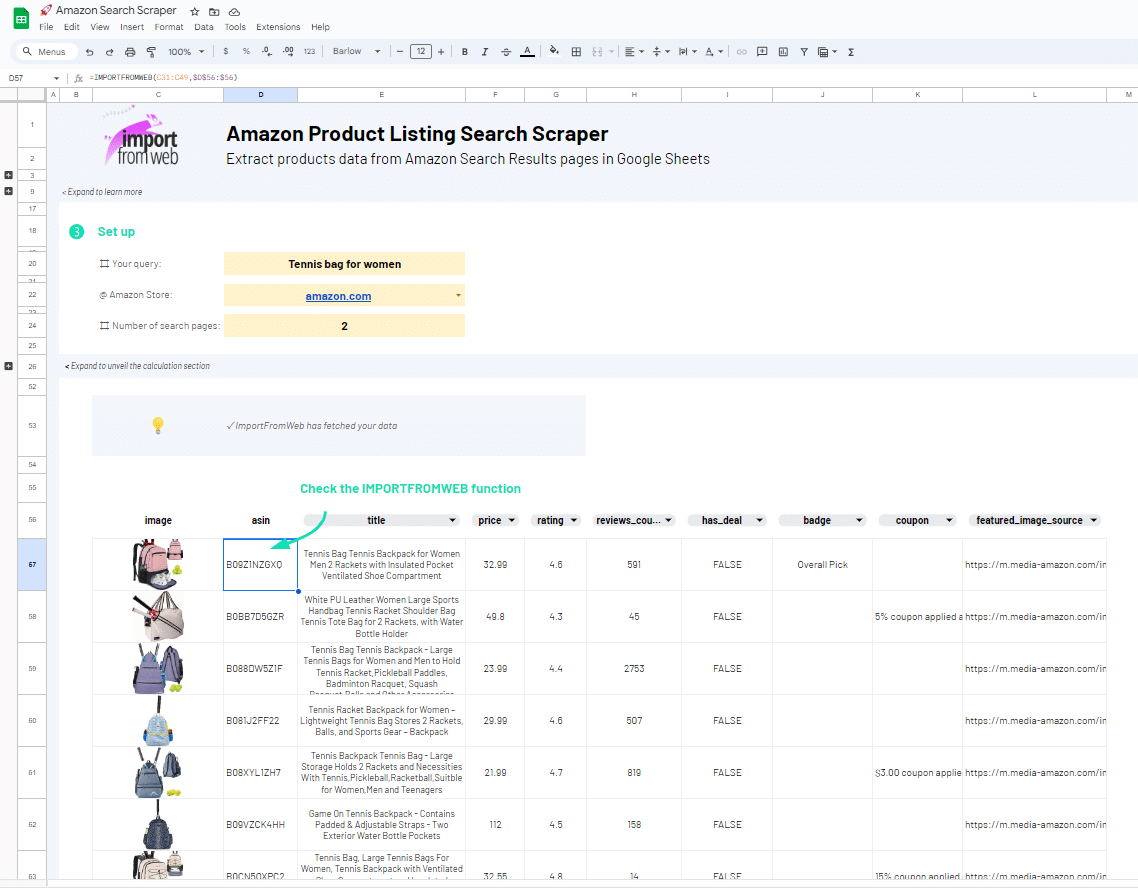
Task: Click the Insert chart icon
Action: (x=783, y=52)
